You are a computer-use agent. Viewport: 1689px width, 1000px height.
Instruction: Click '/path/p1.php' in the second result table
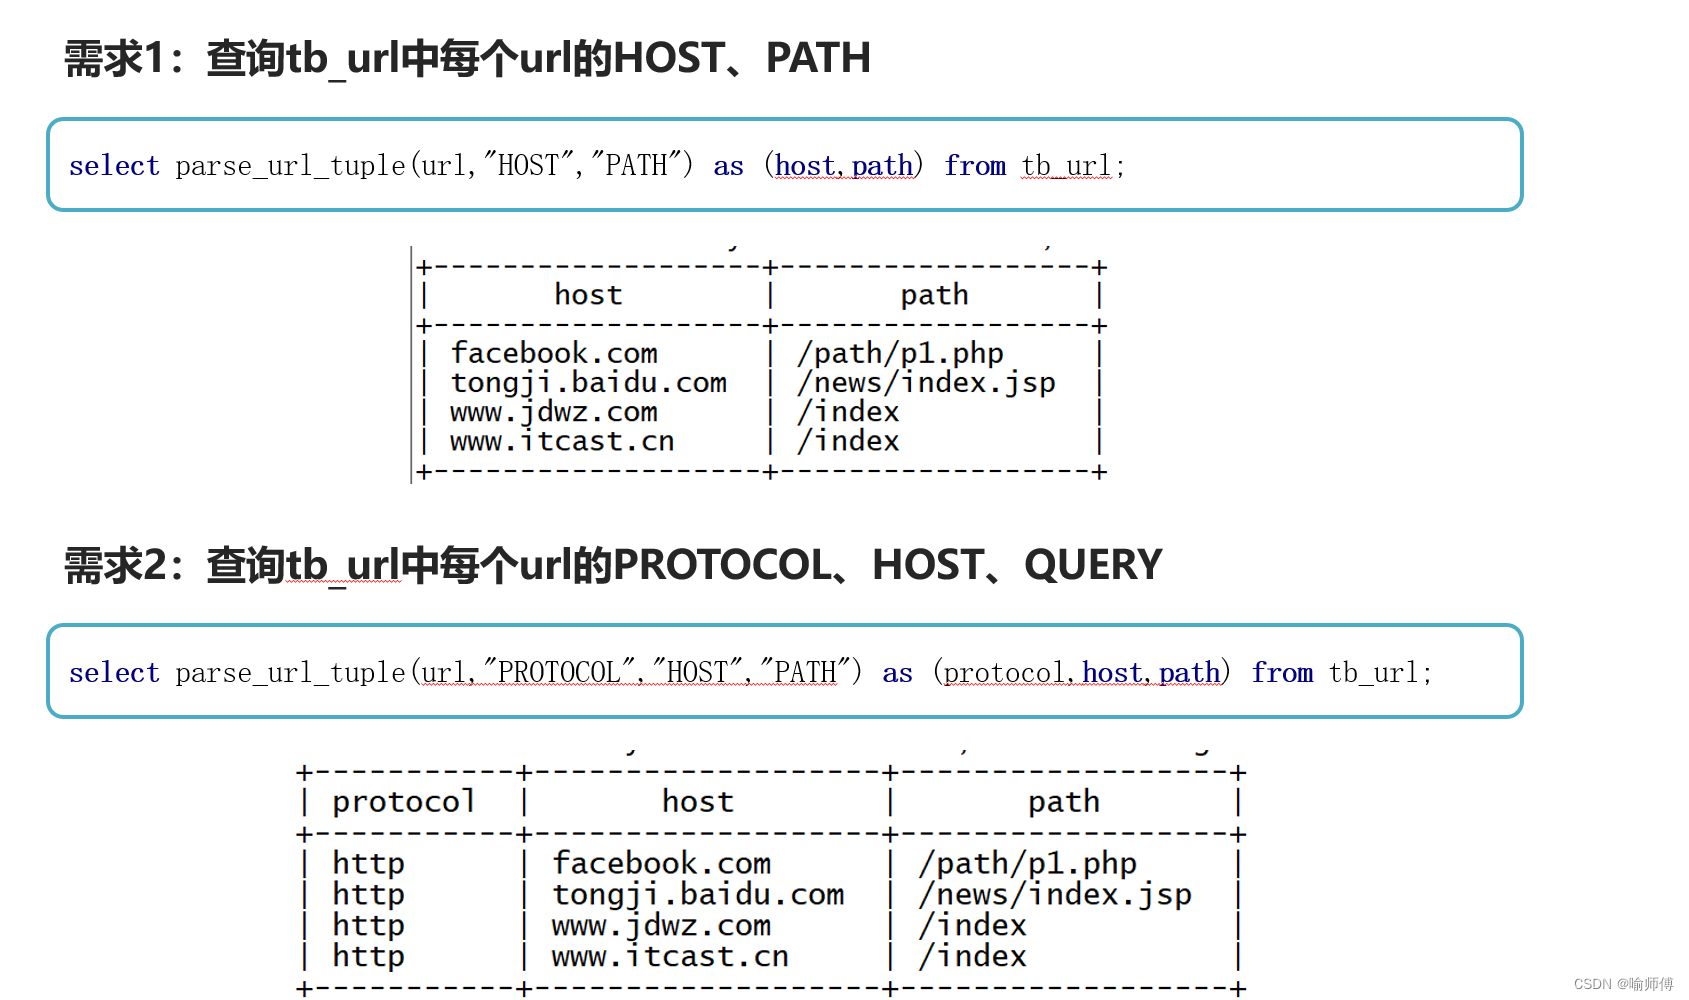coord(1028,863)
